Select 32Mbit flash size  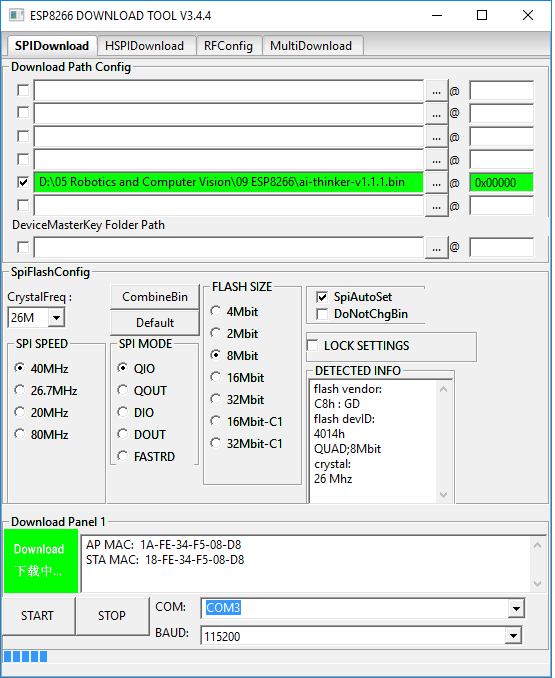[237, 400]
